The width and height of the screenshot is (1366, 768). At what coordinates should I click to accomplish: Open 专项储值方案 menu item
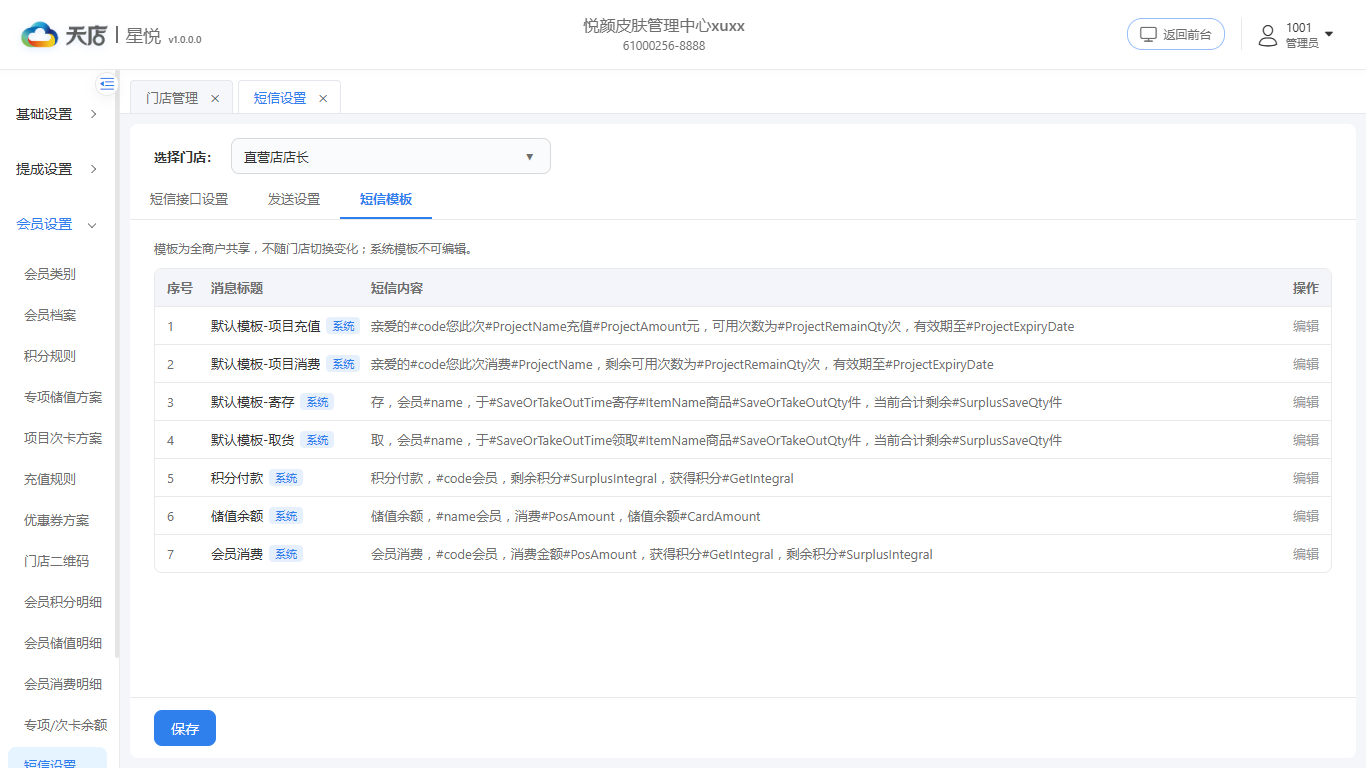pos(63,397)
